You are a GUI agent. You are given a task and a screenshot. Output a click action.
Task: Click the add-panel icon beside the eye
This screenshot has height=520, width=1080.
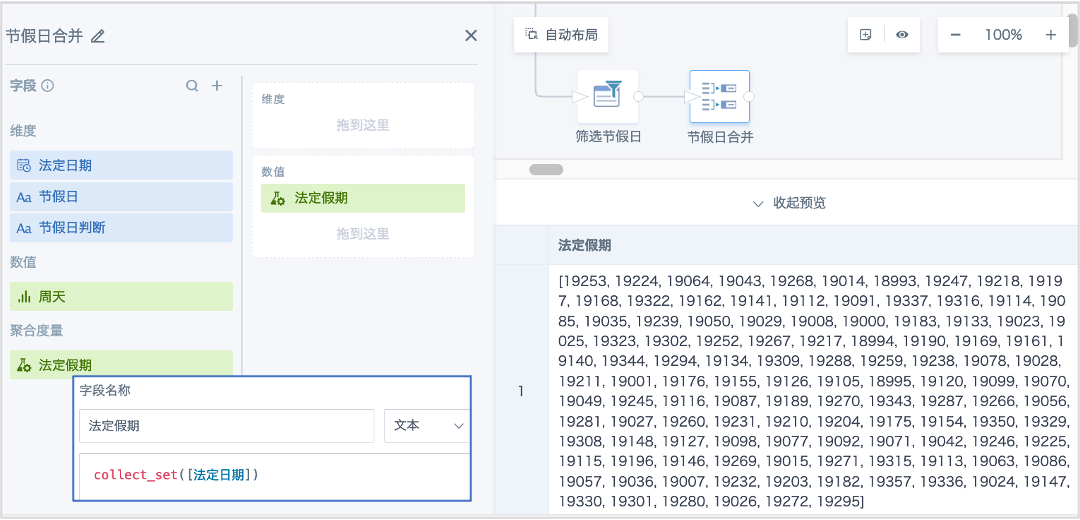tap(866, 34)
